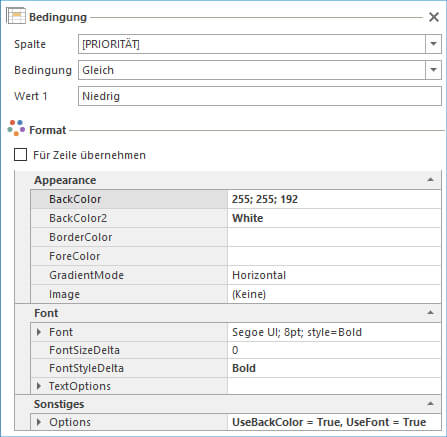
Task: Click the empty BorderColor value cell
Action: tap(334, 237)
